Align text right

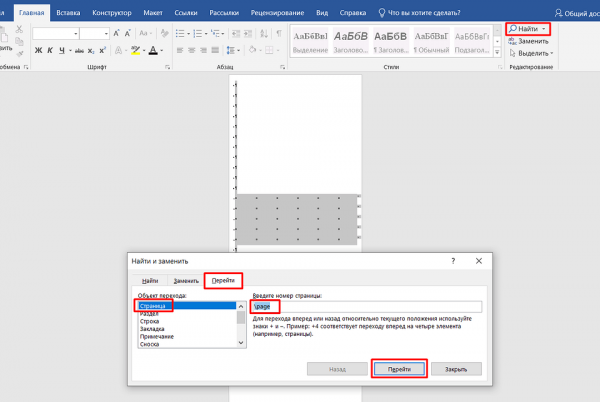coord(204,50)
